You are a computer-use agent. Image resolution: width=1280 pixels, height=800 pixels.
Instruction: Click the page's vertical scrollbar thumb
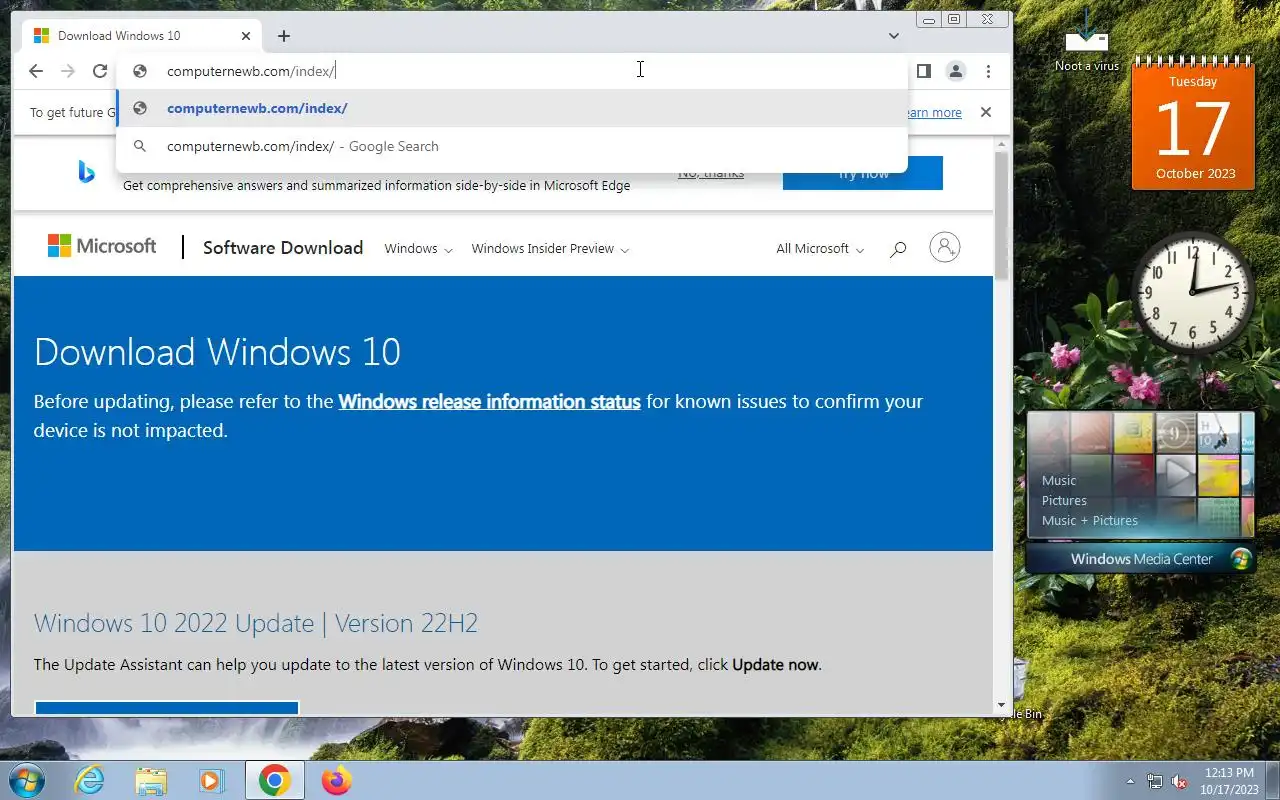click(1002, 215)
